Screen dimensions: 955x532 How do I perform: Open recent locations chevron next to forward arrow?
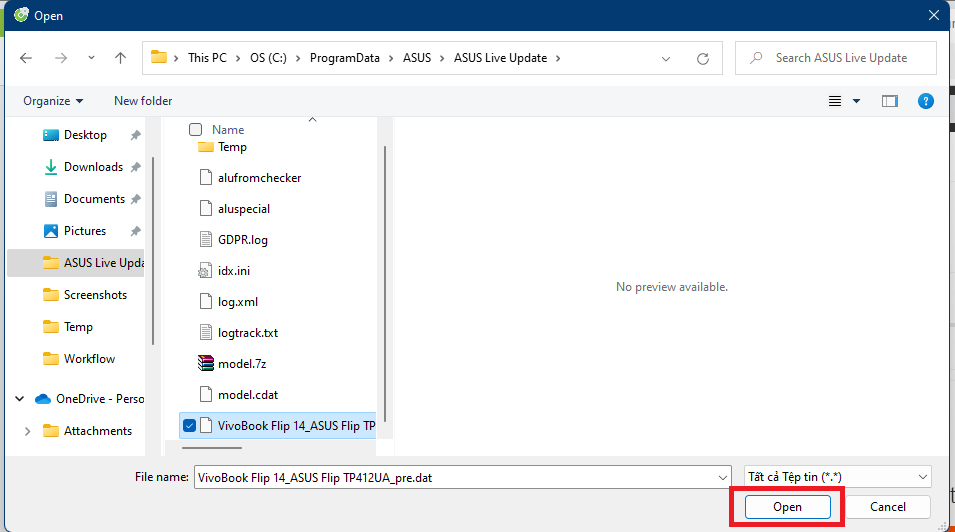coord(91,58)
